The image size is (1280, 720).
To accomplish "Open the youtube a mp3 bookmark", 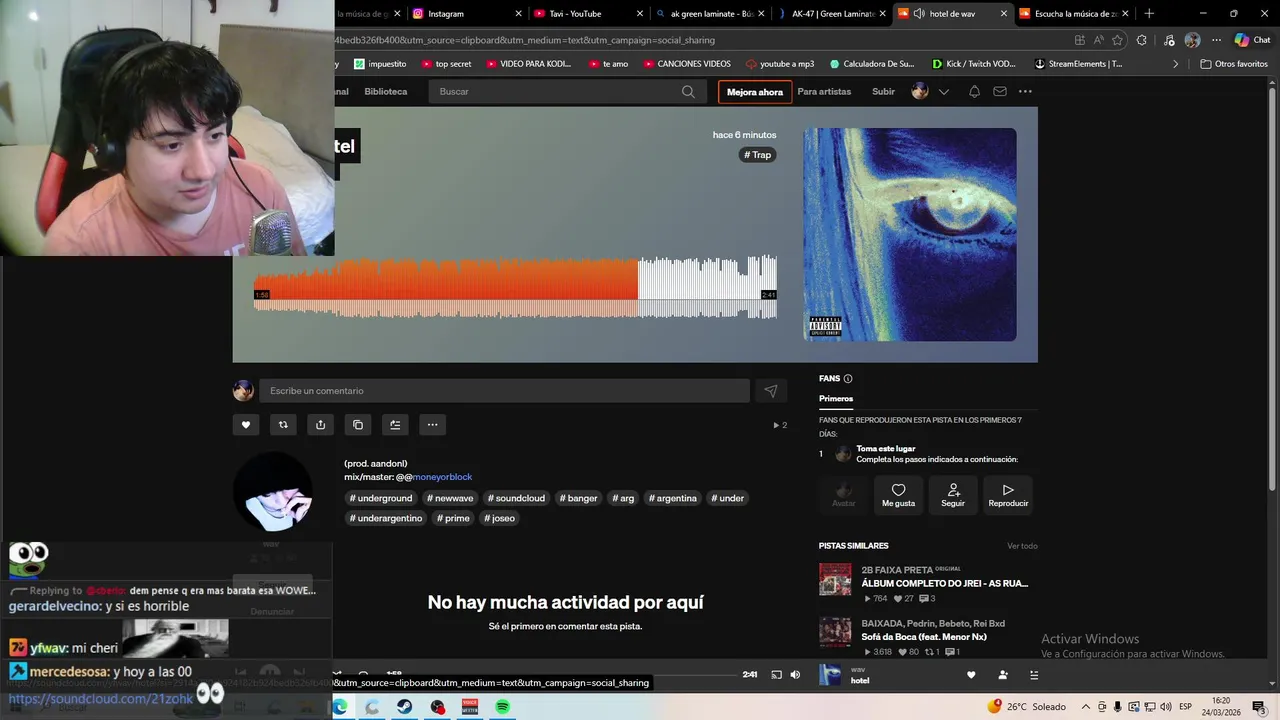I will point(780,64).
